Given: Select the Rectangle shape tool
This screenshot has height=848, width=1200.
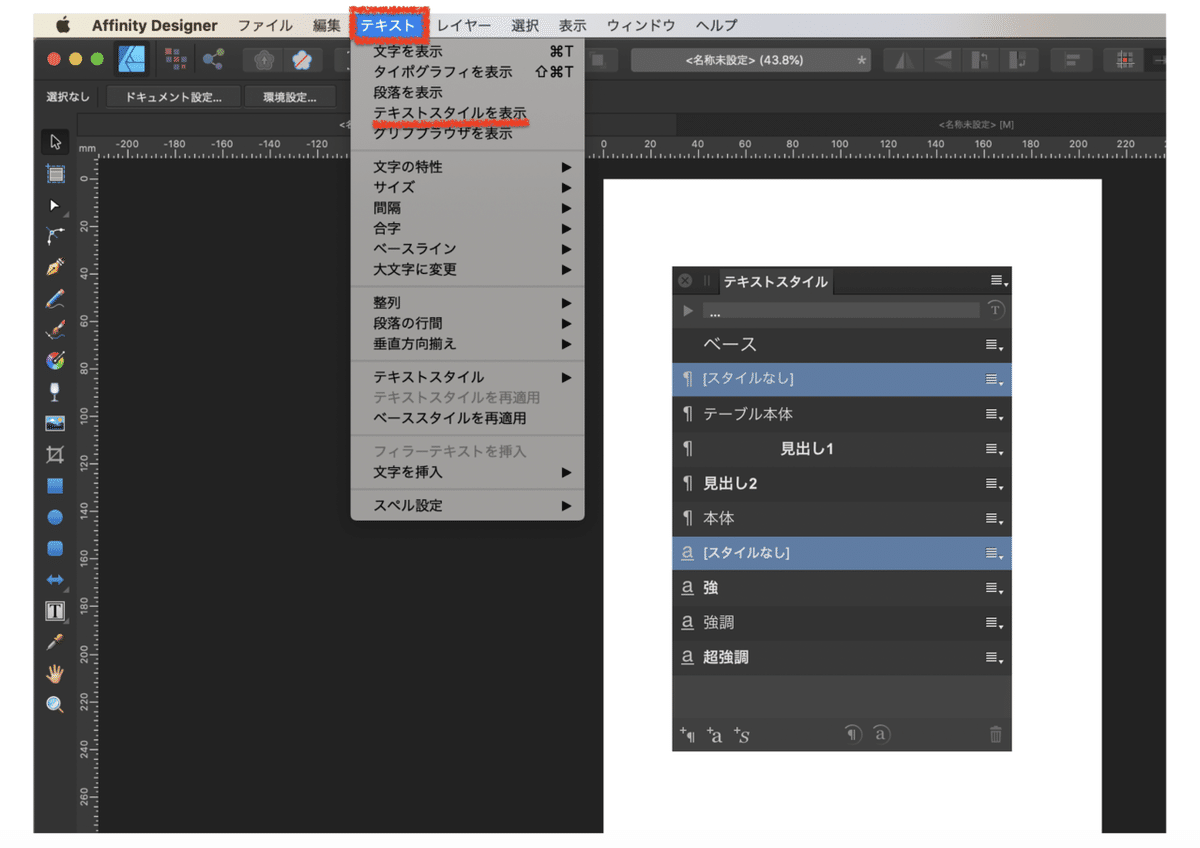Looking at the screenshot, I should pyautogui.click(x=55, y=486).
